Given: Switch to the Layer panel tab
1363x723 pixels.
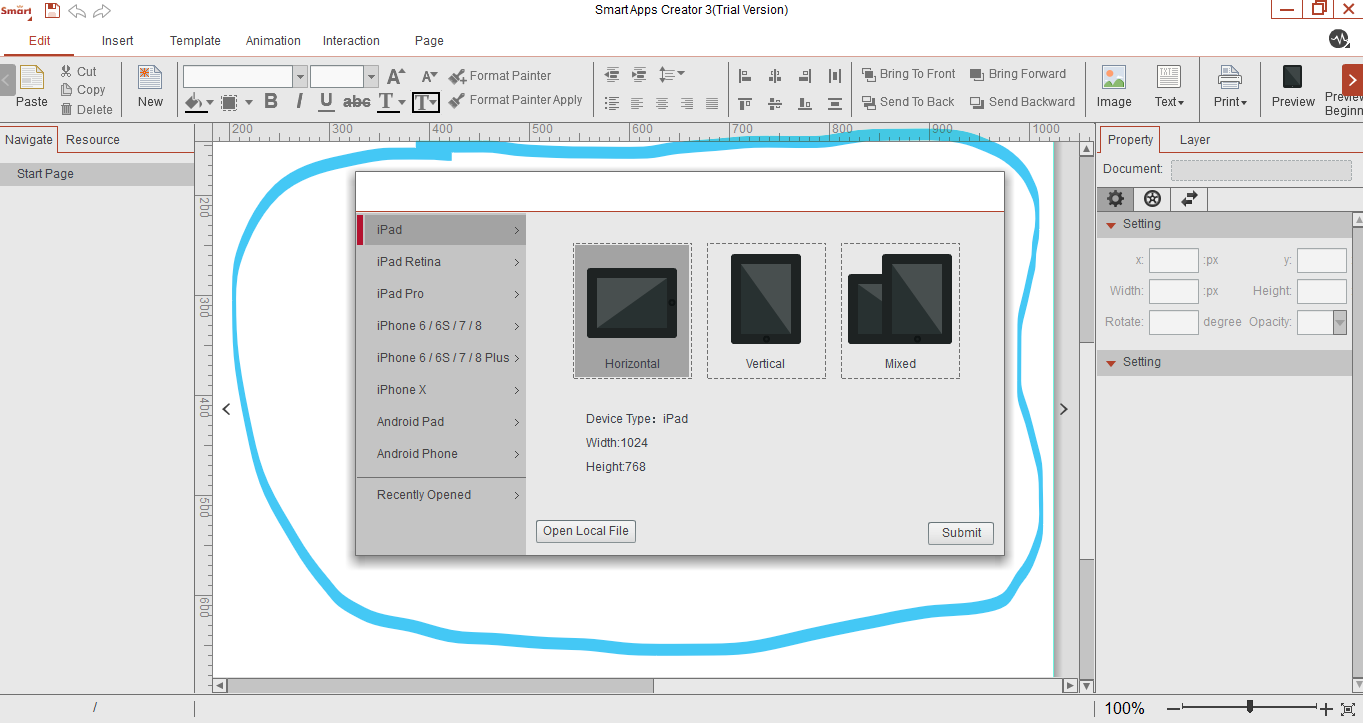Looking at the screenshot, I should [1195, 140].
